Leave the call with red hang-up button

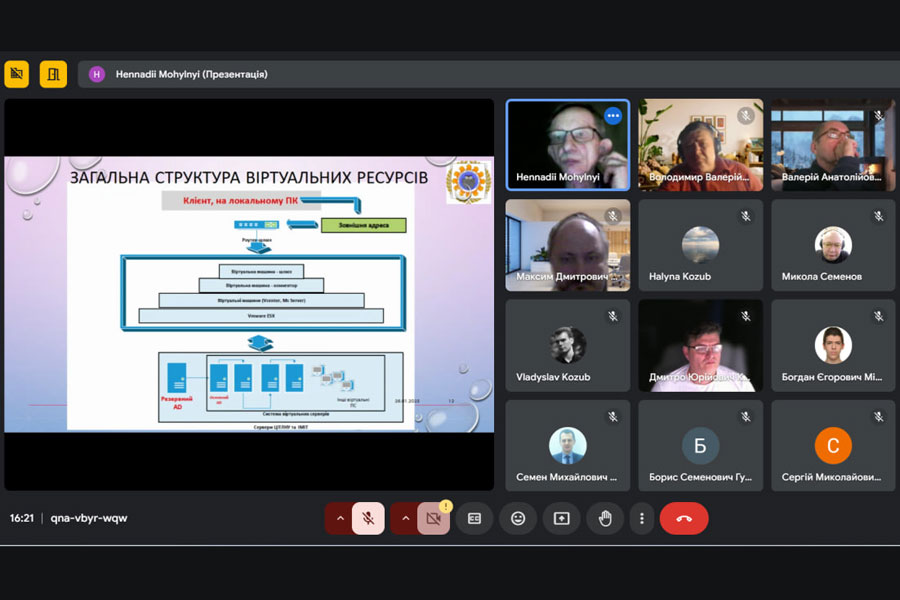coord(684,518)
